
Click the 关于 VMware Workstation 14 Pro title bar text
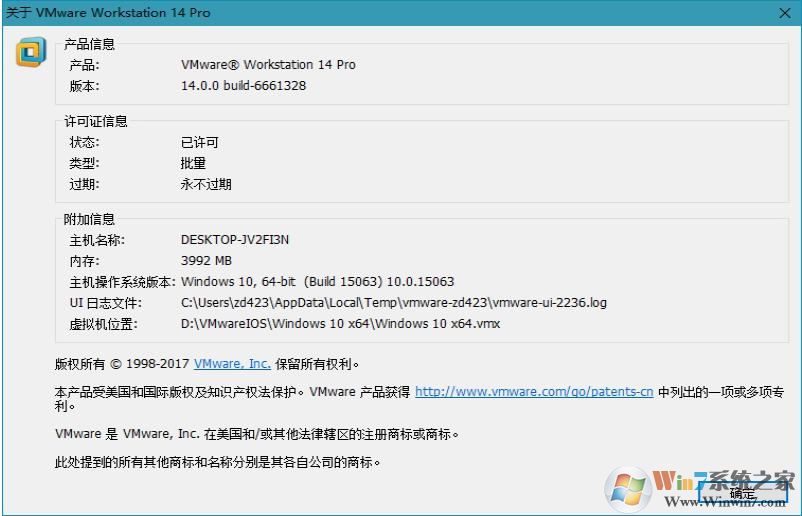click(108, 12)
